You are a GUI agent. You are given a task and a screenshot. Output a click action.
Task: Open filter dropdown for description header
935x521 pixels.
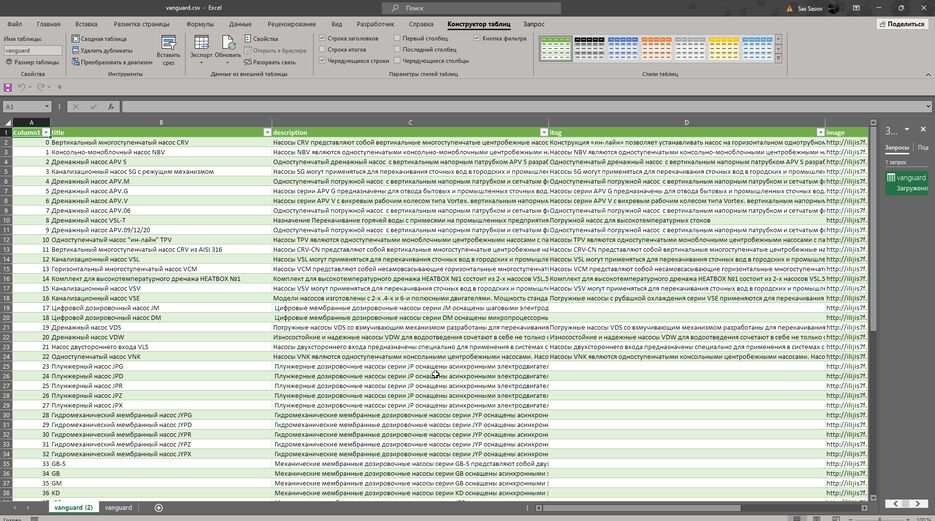544,132
